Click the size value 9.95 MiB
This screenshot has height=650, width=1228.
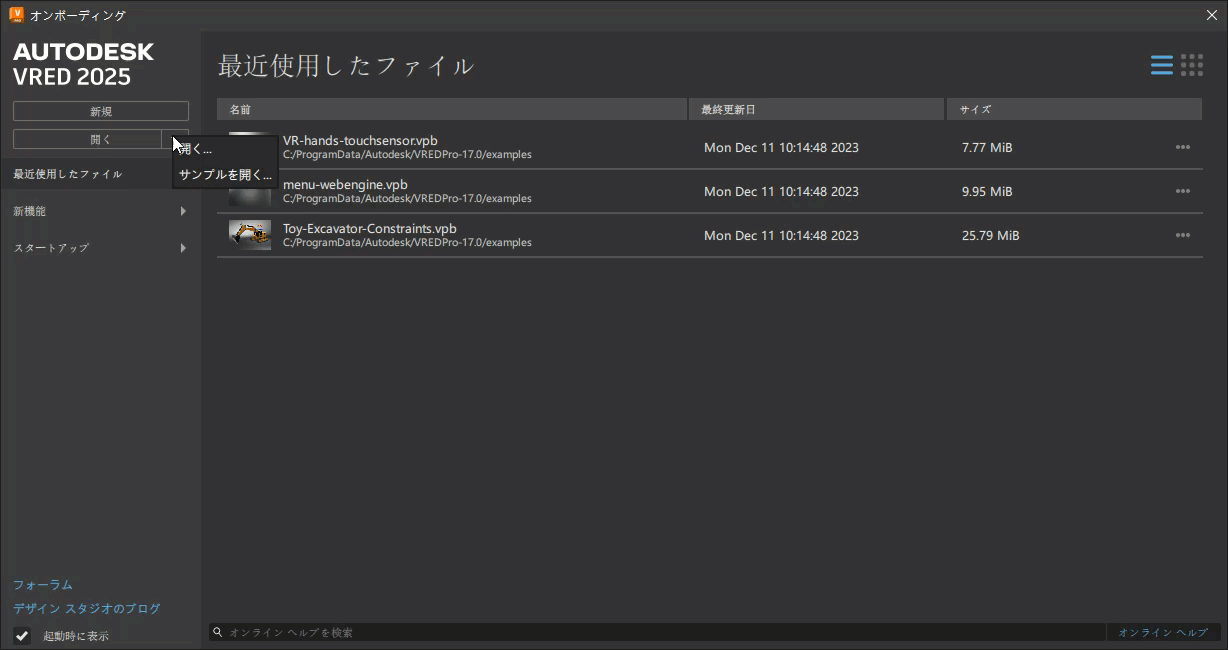point(987,191)
